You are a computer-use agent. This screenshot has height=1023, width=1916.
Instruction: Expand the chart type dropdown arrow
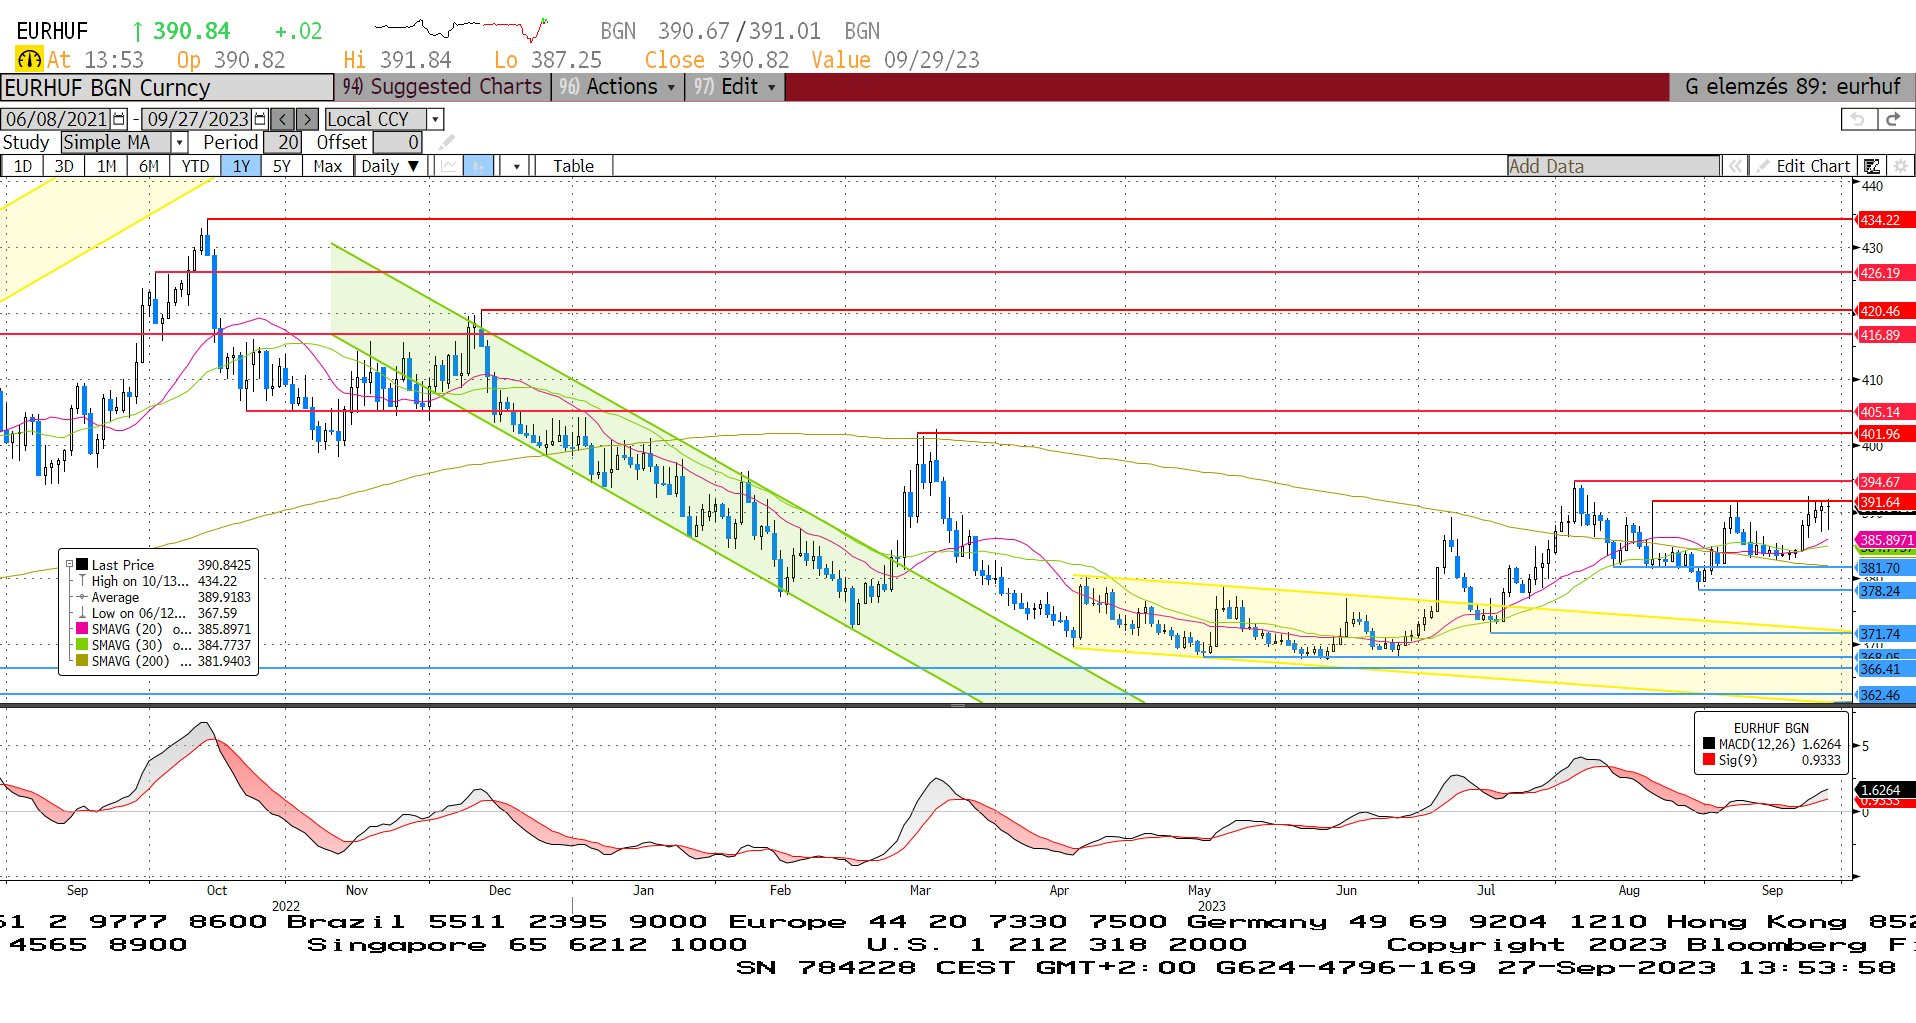pyautogui.click(x=516, y=166)
